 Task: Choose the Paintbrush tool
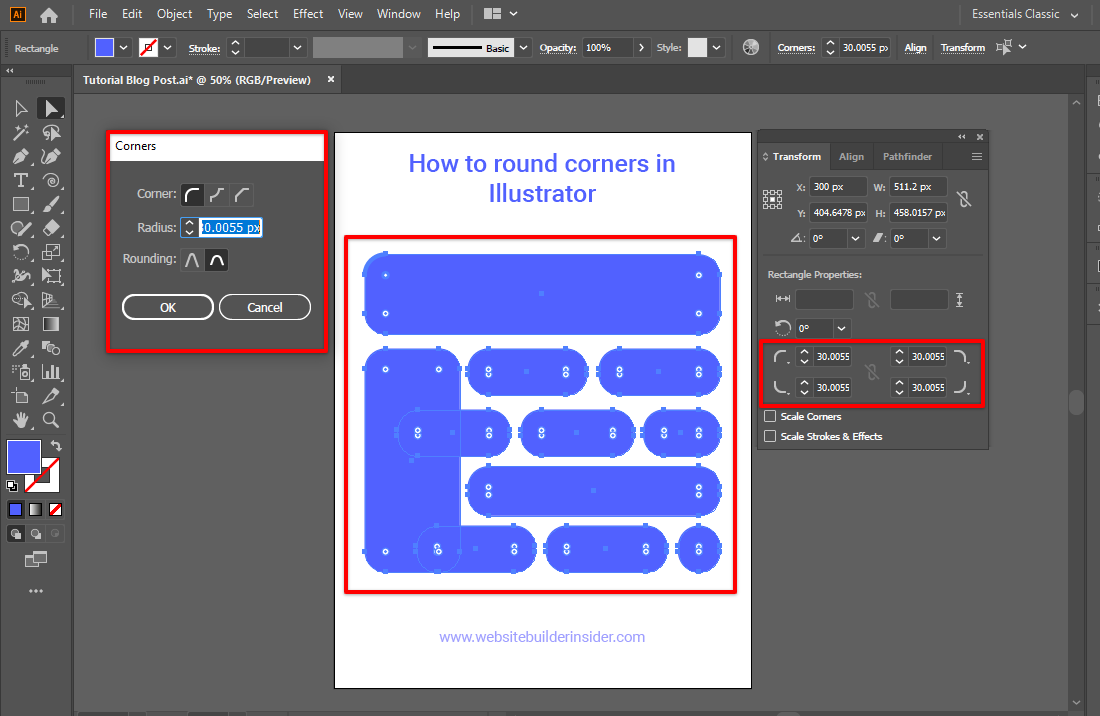click(x=50, y=204)
